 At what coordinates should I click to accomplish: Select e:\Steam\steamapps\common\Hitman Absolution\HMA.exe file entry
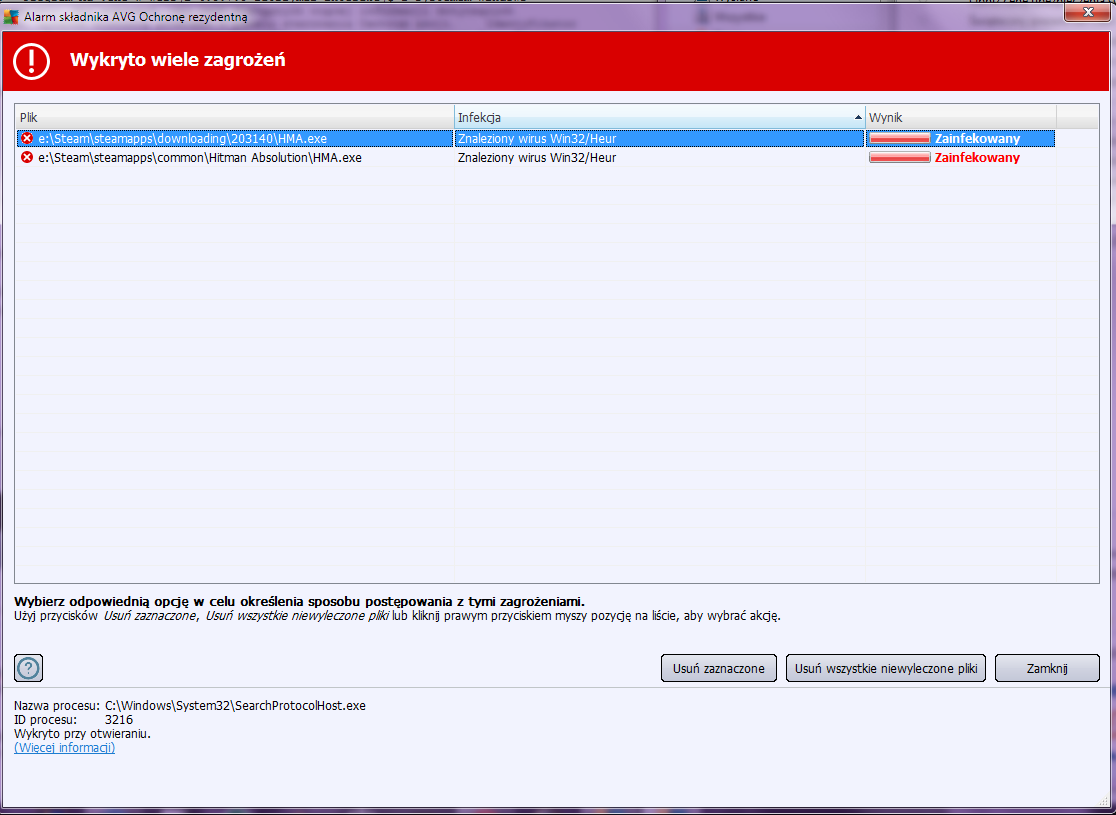click(x=200, y=157)
